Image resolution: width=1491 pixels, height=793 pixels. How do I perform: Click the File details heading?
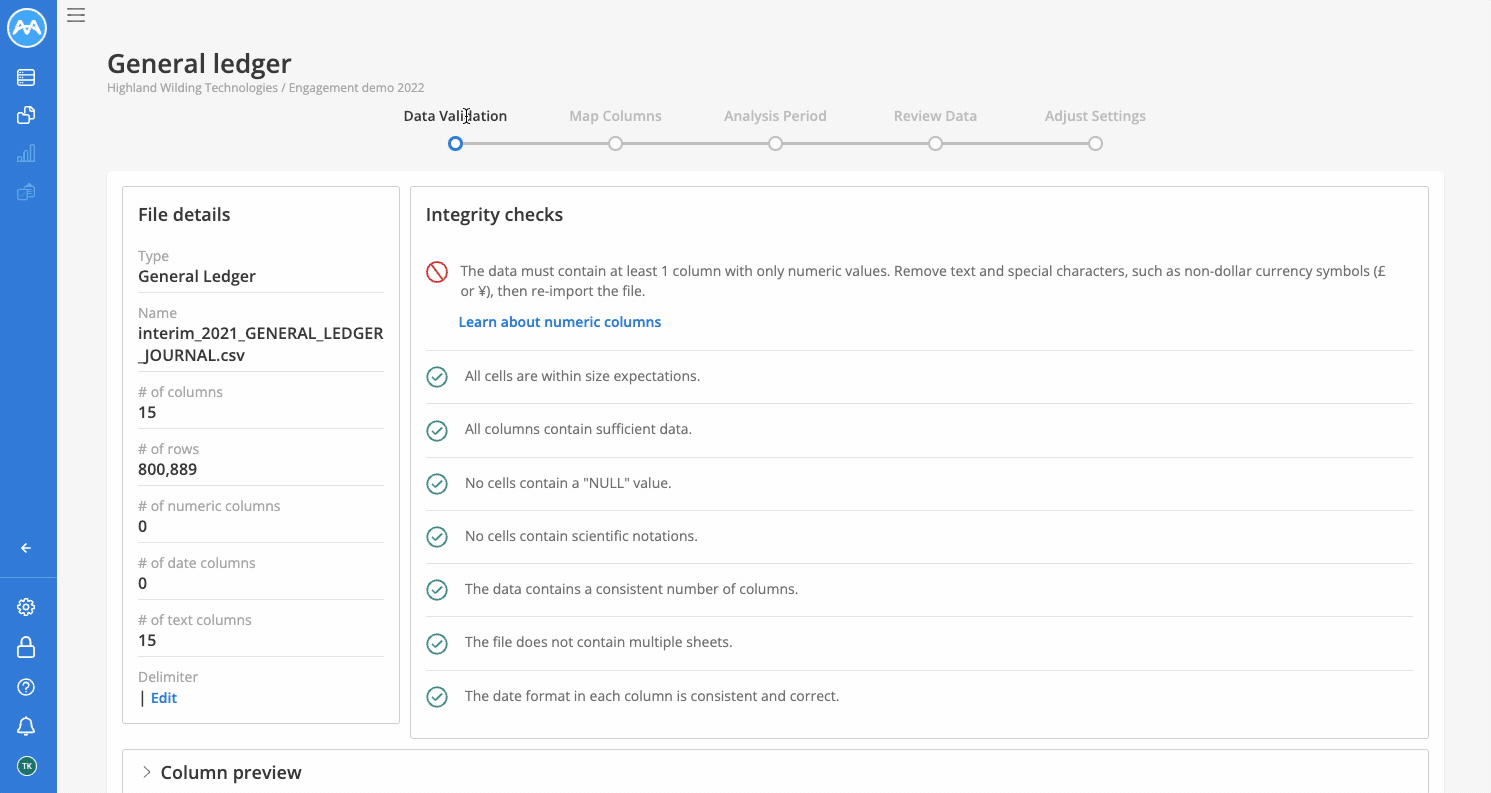[x=184, y=215]
